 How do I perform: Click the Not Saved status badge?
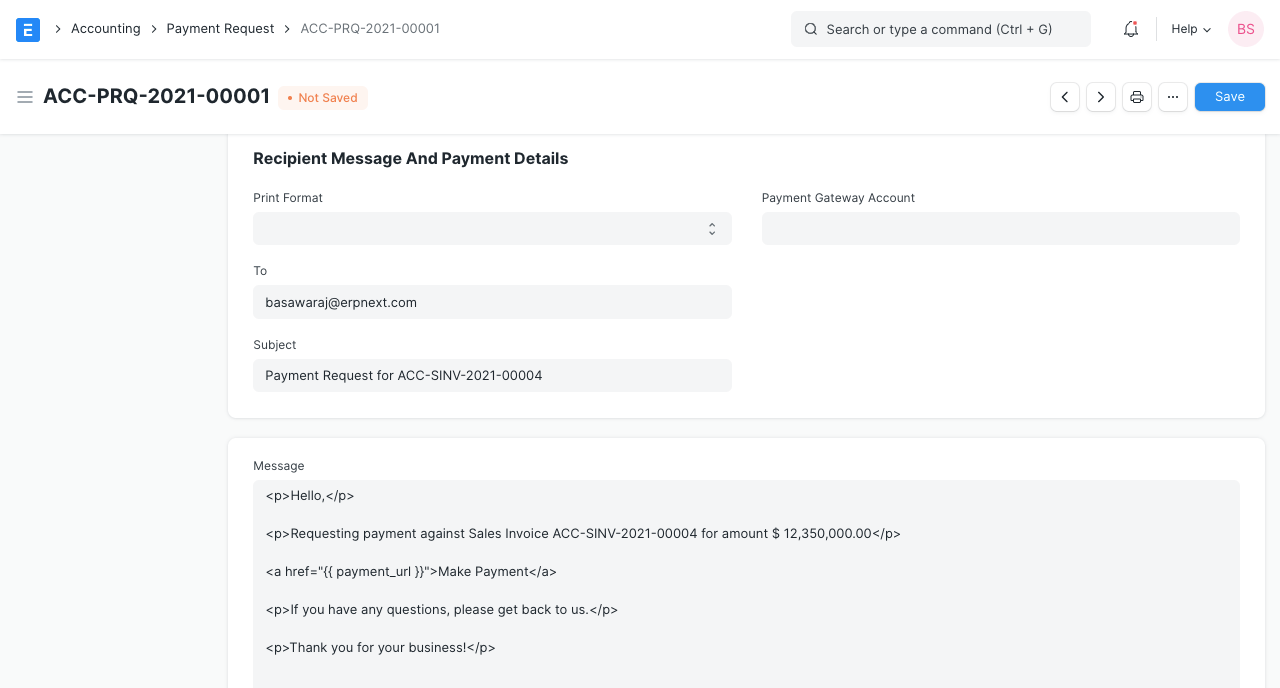(322, 97)
